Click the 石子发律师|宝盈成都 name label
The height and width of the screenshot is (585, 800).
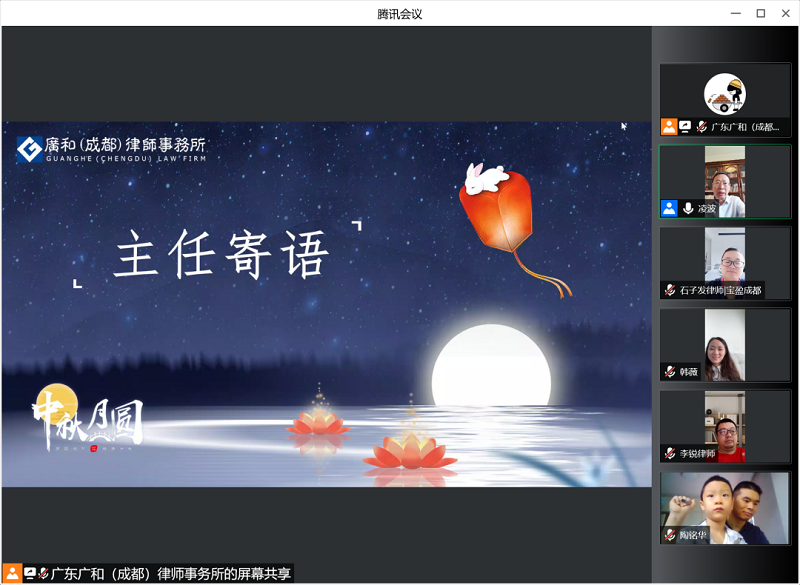point(720,290)
